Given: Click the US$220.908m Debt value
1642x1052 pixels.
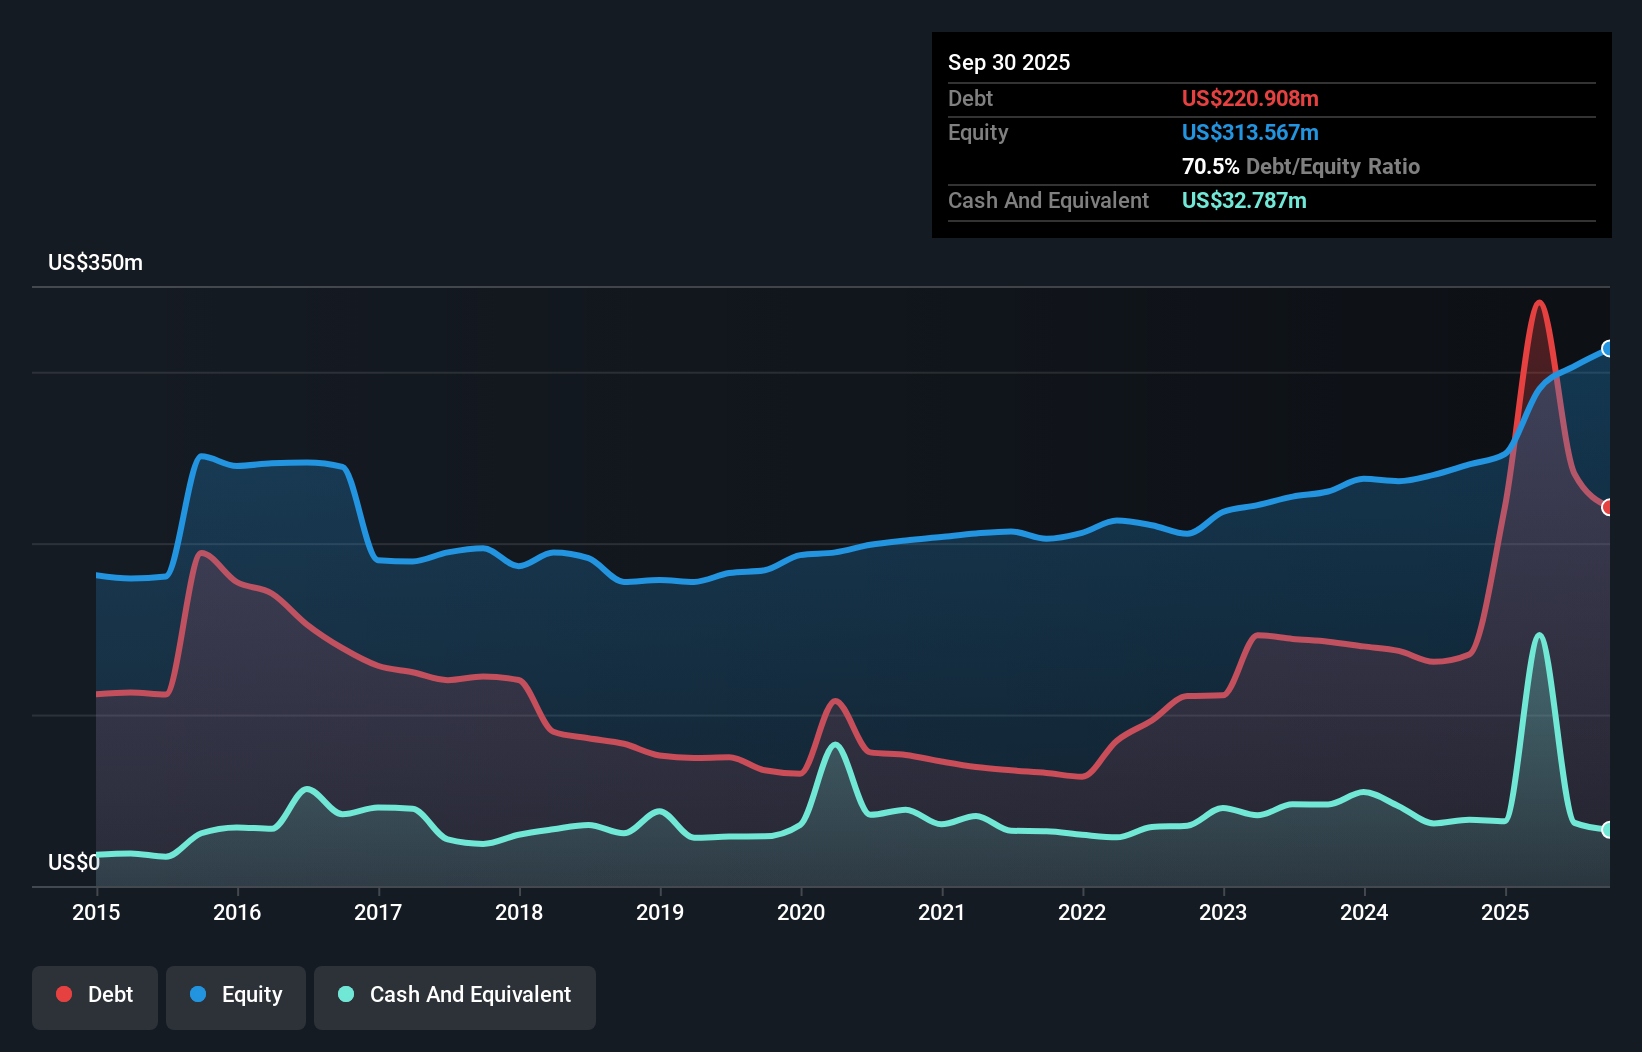Looking at the screenshot, I should (x=1250, y=98).
